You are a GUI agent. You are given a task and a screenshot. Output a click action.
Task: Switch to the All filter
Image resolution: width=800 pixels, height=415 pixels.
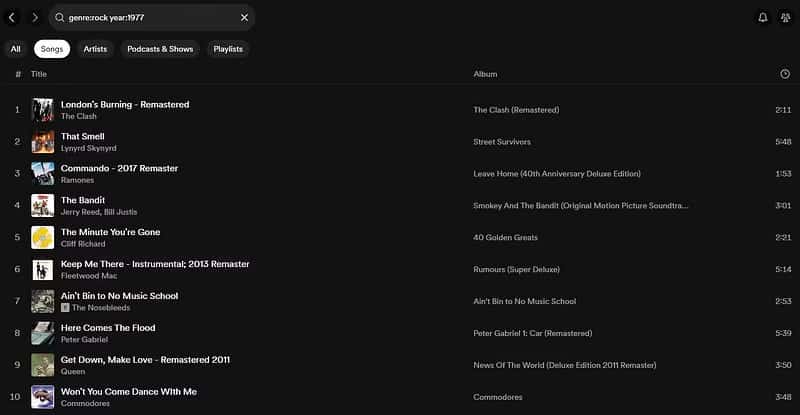(16, 49)
